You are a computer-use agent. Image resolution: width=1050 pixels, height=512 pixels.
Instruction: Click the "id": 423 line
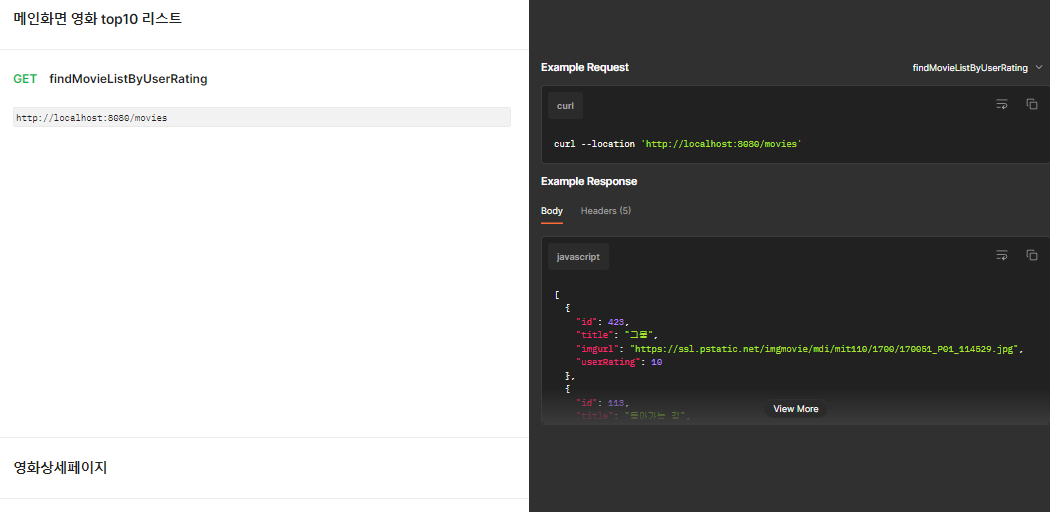(x=603, y=322)
